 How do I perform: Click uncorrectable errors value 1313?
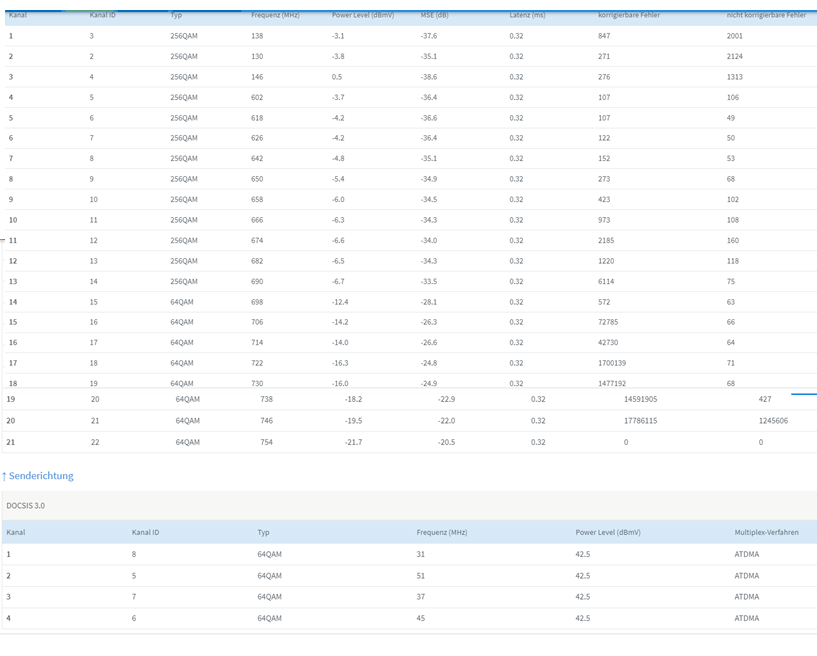coord(735,77)
